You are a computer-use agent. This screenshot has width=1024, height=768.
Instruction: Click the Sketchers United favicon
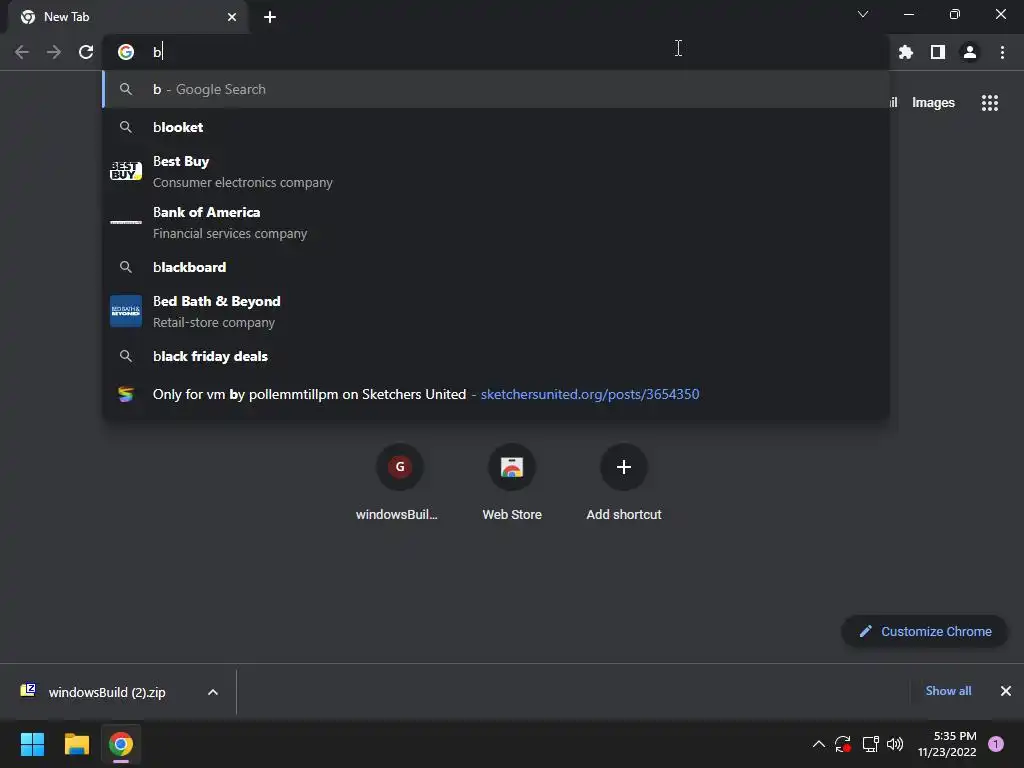point(126,394)
